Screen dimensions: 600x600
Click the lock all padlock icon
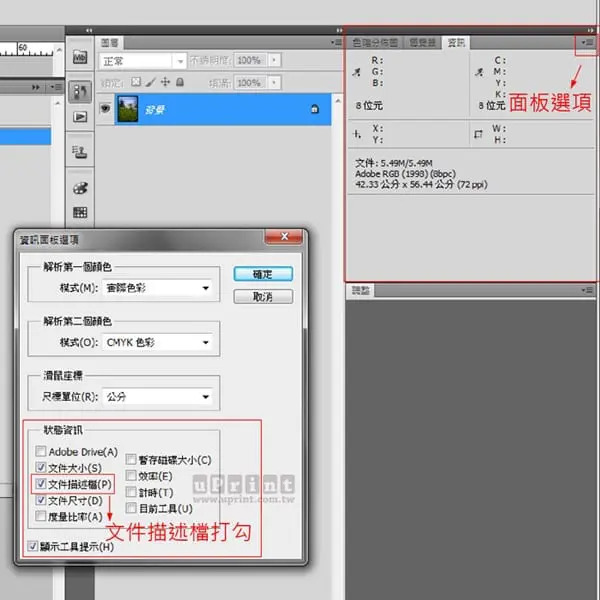tap(180, 82)
